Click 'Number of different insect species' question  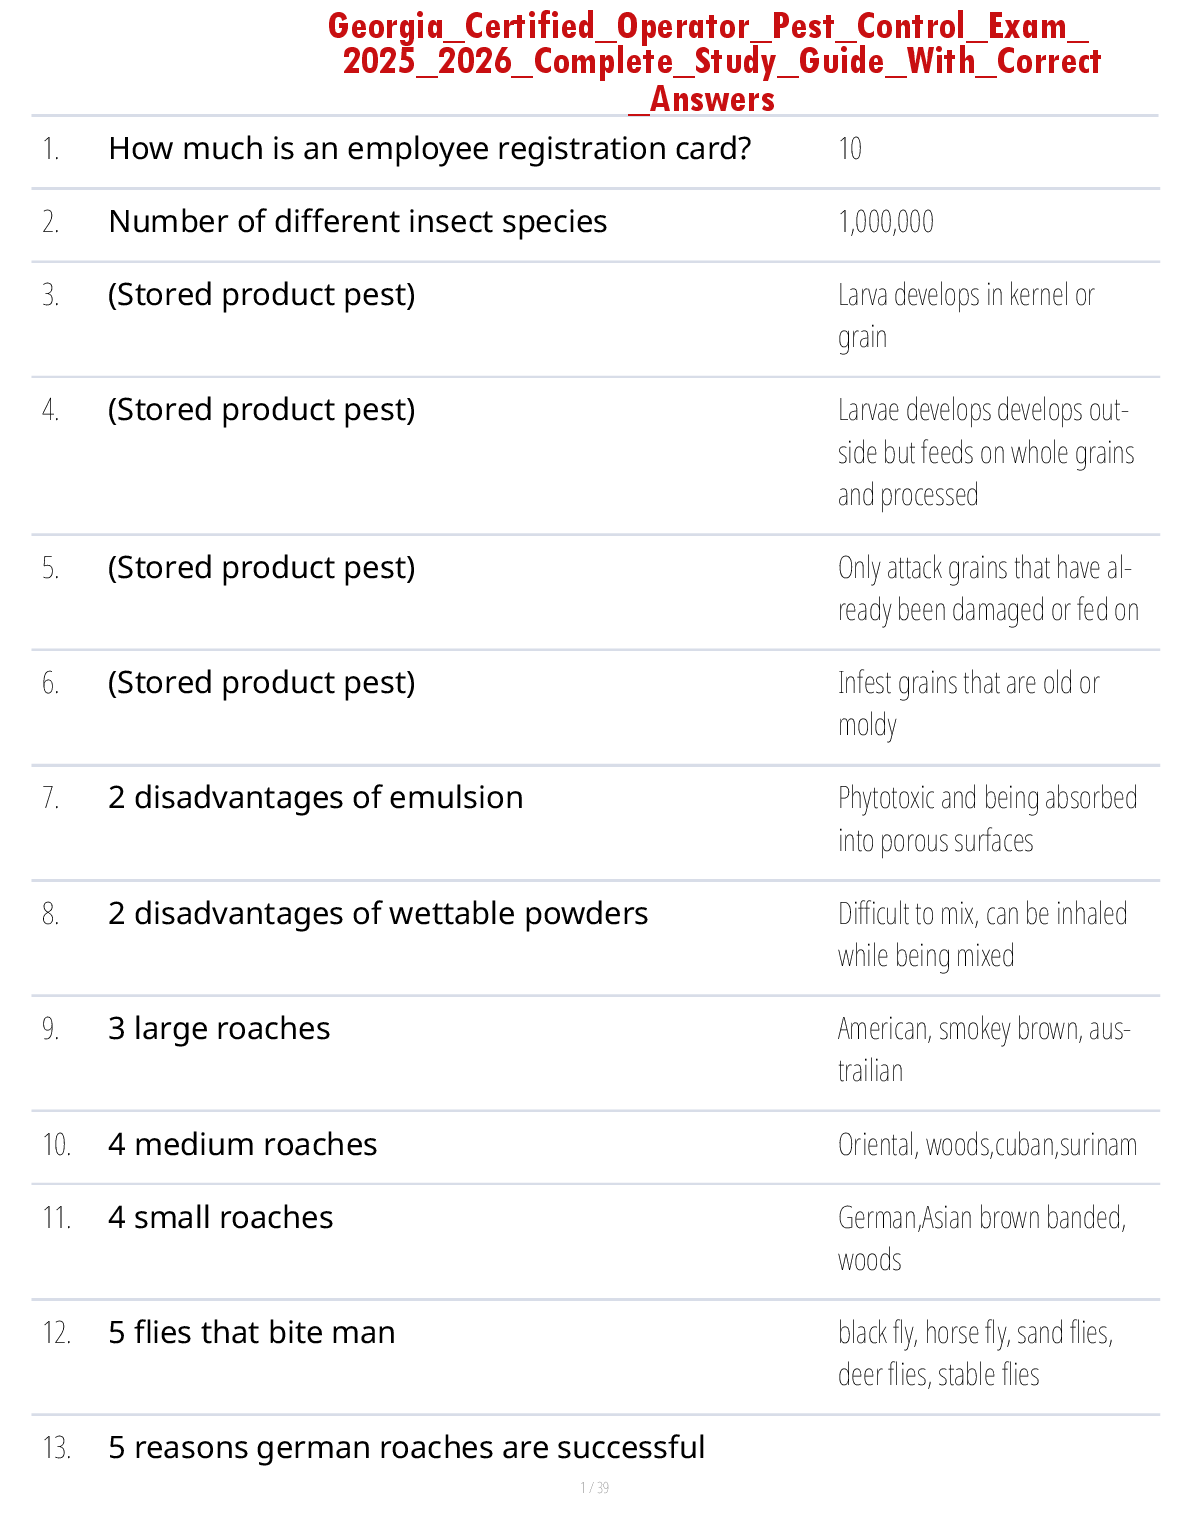click(x=357, y=222)
